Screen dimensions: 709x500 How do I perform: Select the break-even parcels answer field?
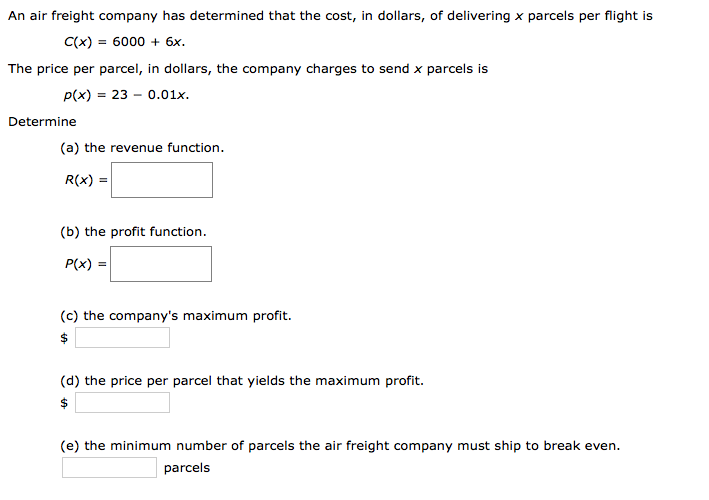[x=109, y=467]
